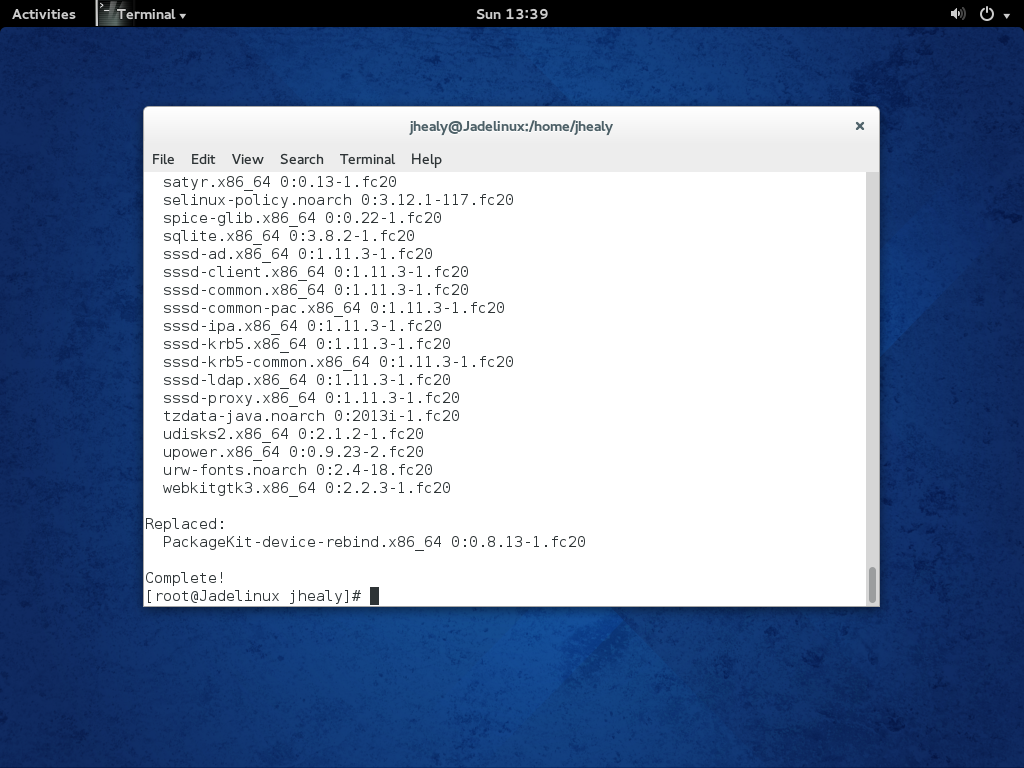Click the sssd-krb5.x86_64 line

pos(307,344)
